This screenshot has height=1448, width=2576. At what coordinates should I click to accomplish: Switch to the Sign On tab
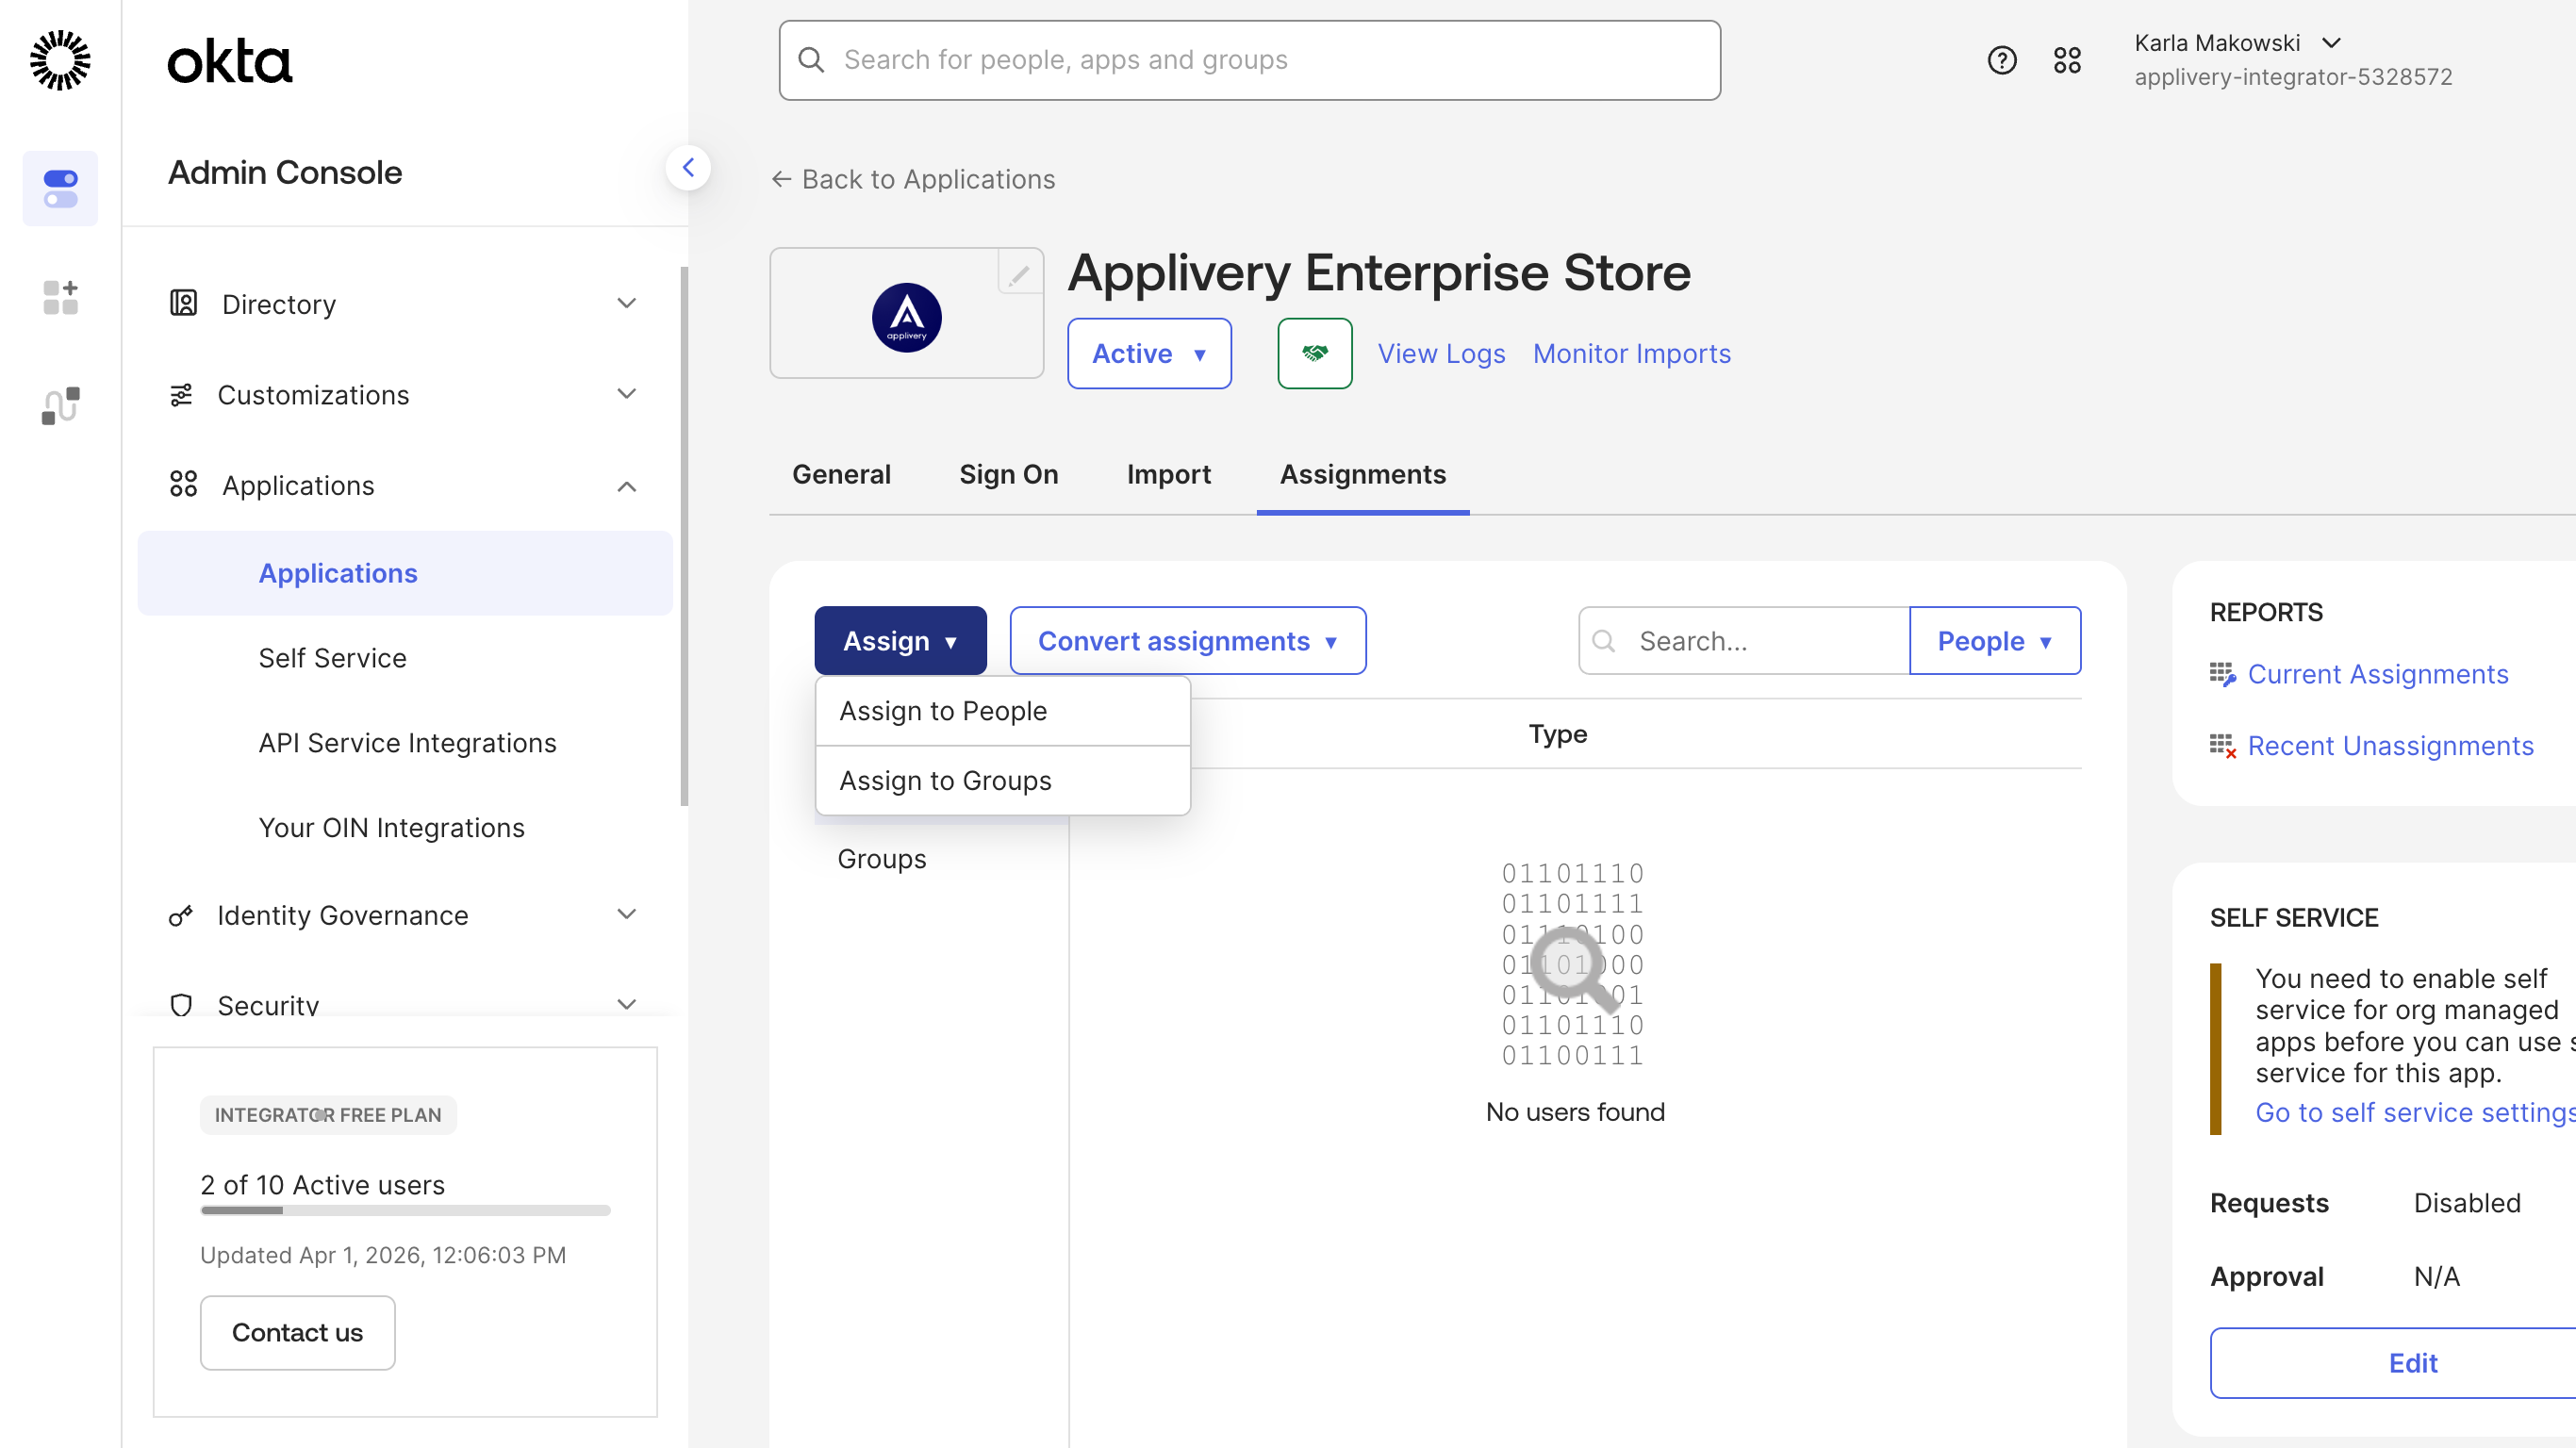point(1008,474)
